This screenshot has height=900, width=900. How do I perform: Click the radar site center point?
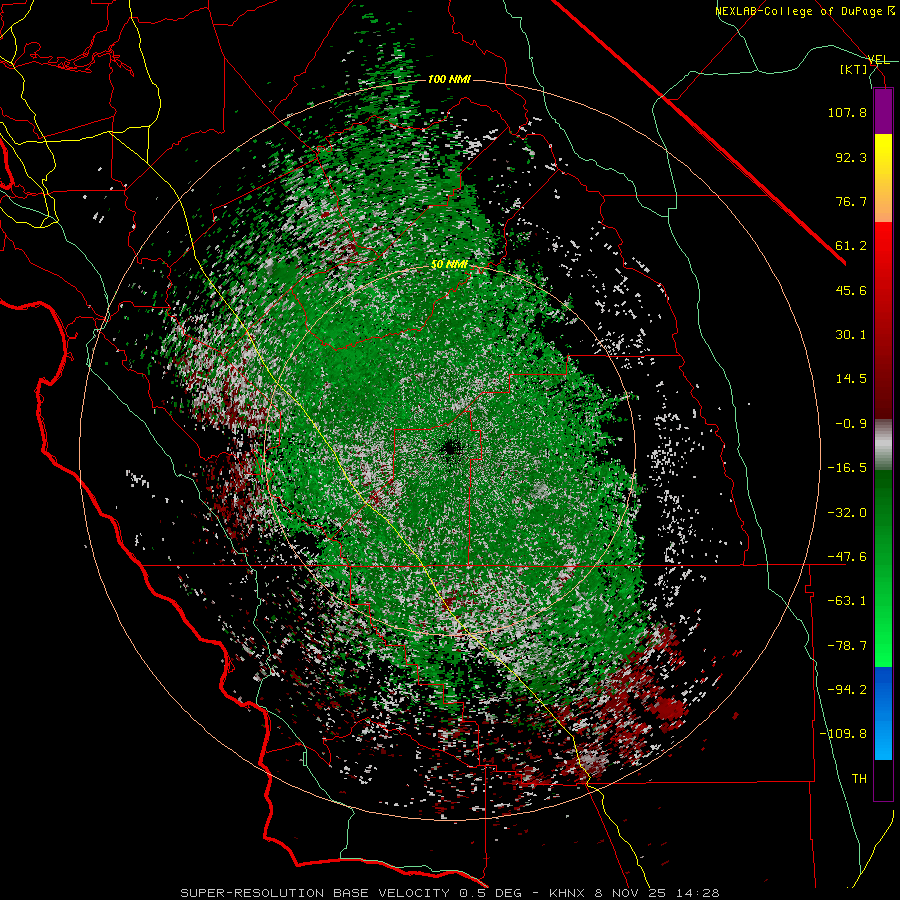451,448
